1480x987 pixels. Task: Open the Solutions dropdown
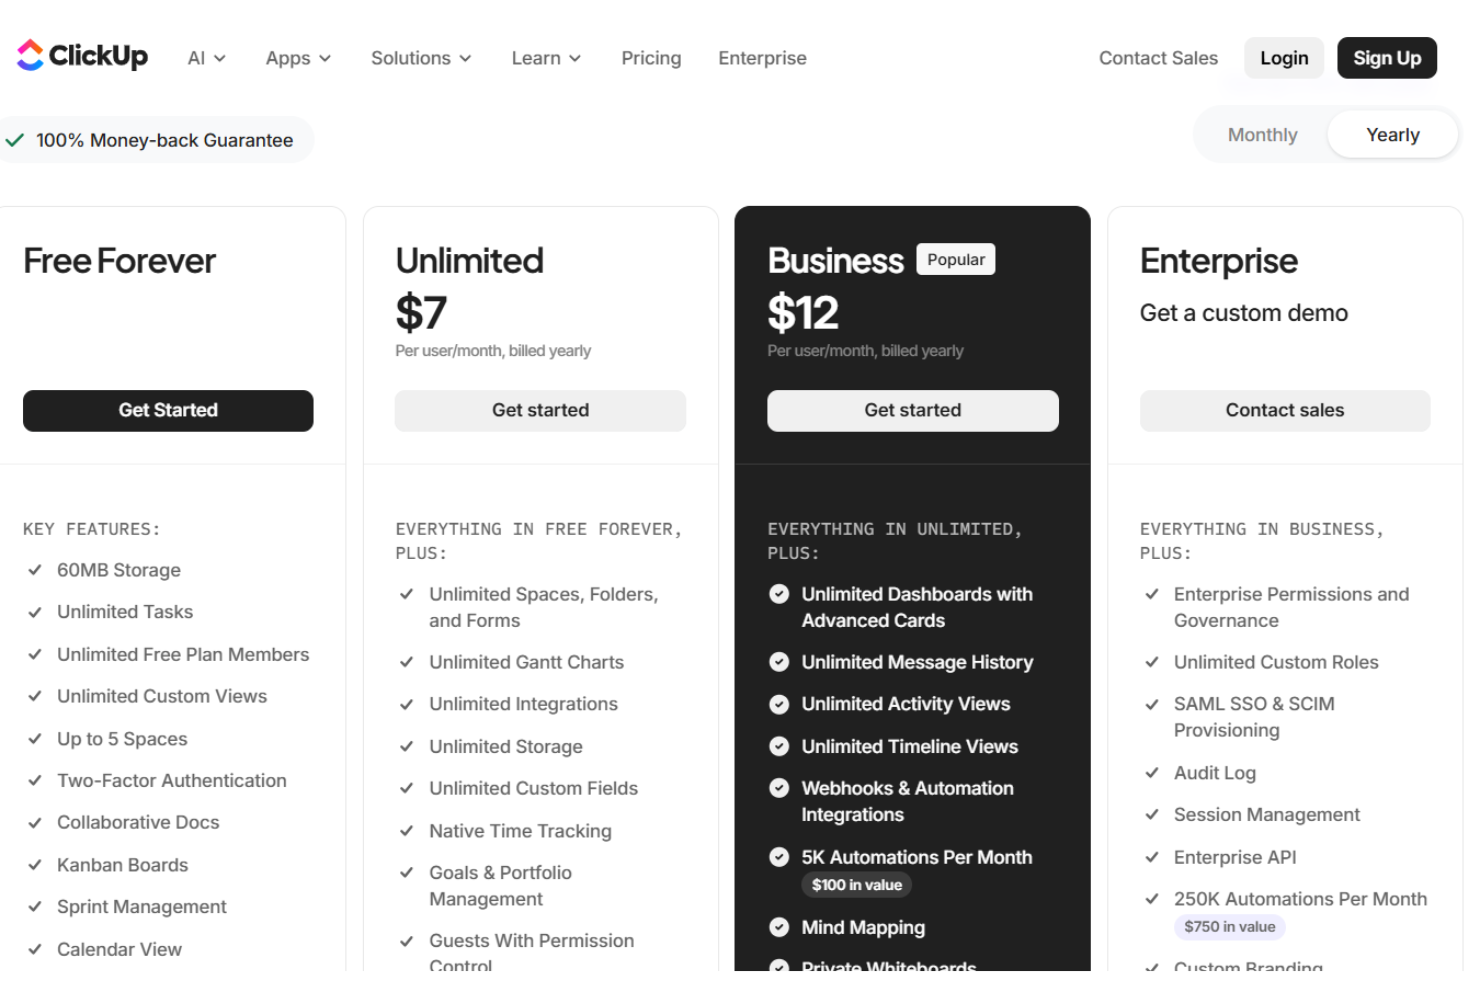coord(420,58)
